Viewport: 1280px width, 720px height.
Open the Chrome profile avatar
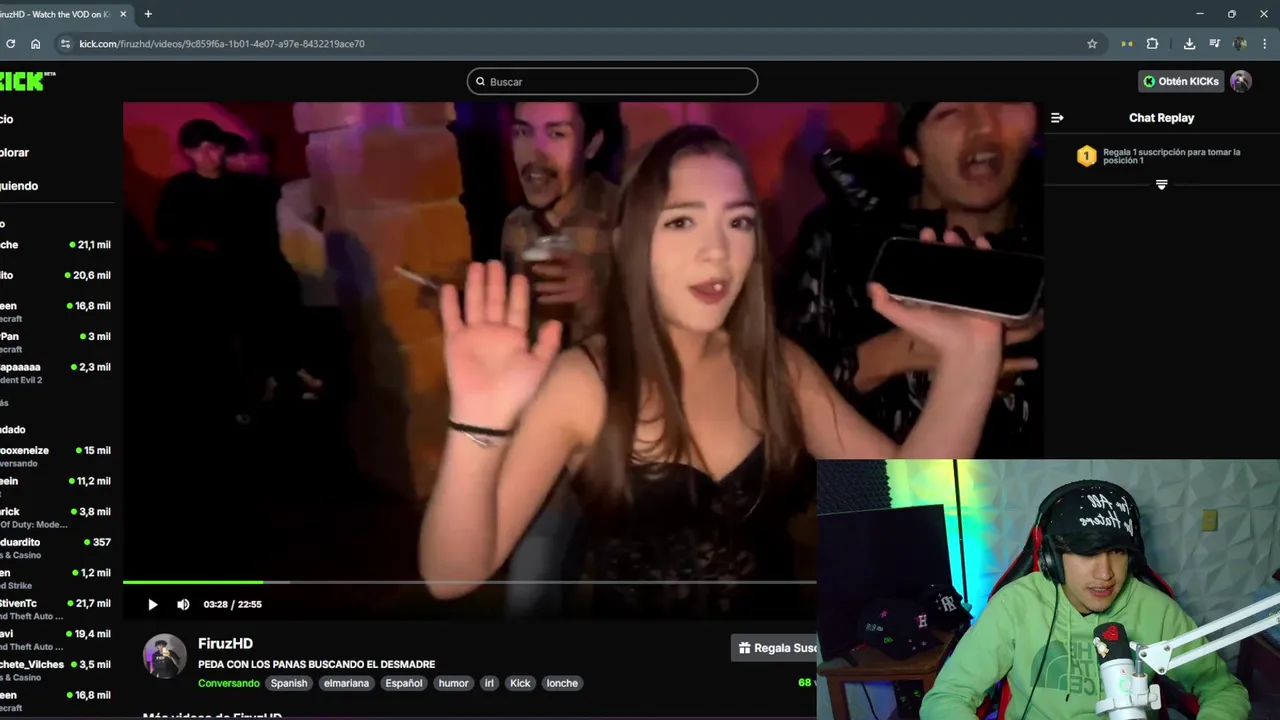[1240, 44]
